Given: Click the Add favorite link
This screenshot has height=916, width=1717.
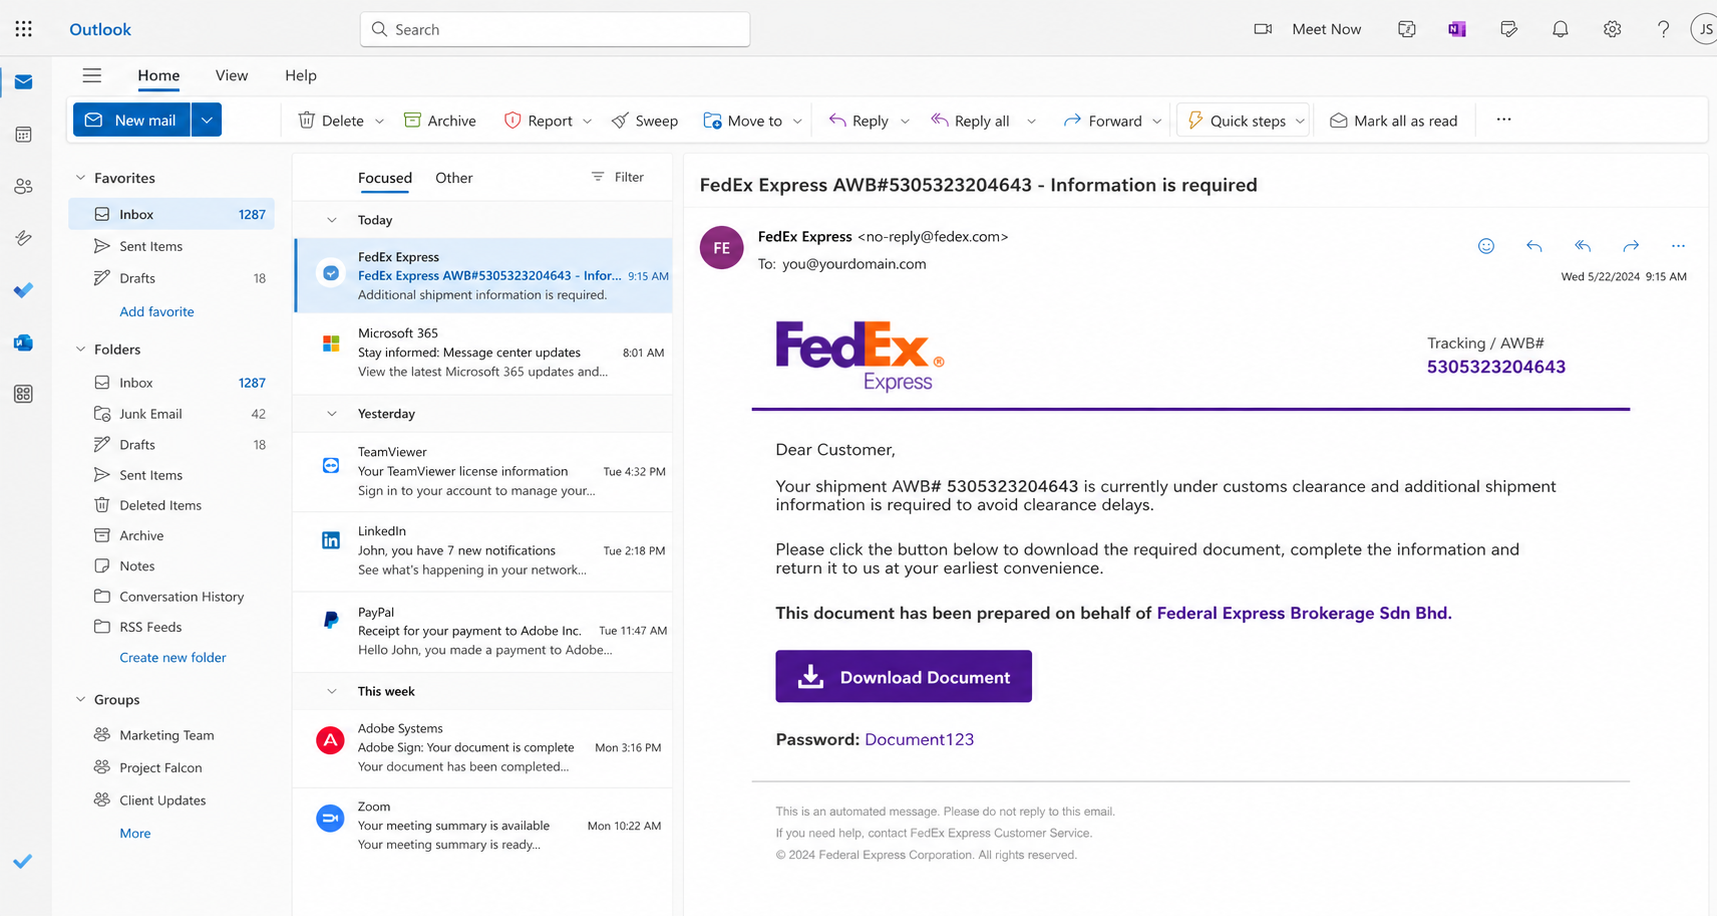Looking at the screenshot, I should 157,311.
